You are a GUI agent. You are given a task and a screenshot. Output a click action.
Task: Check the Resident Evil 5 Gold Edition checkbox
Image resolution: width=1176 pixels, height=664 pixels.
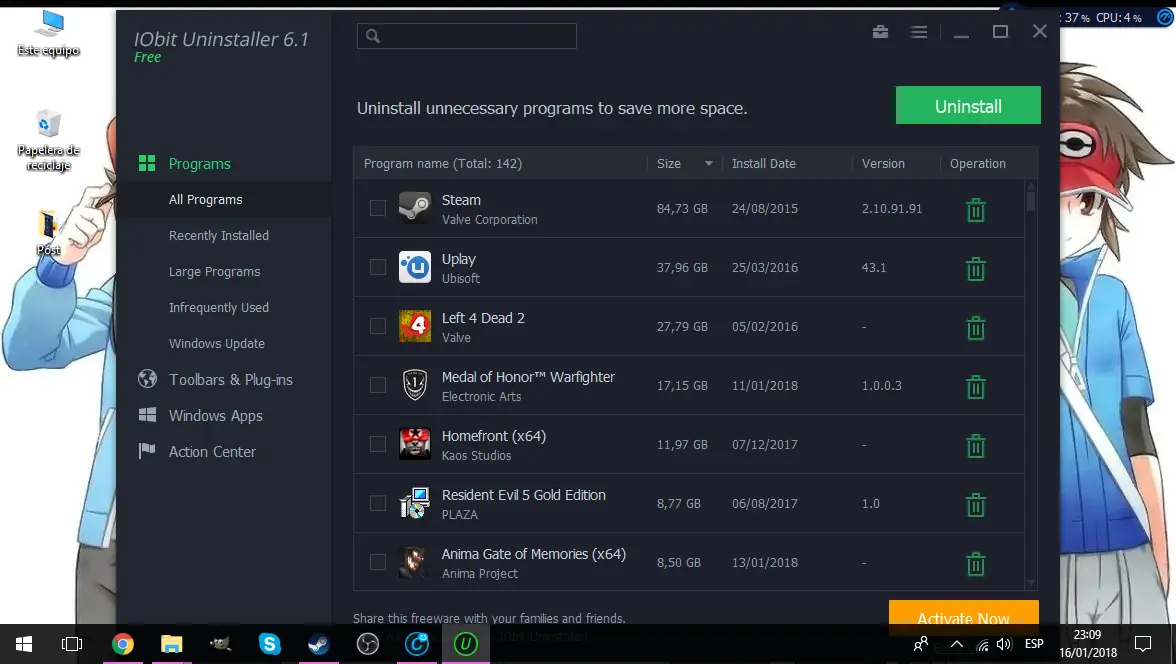378,503
